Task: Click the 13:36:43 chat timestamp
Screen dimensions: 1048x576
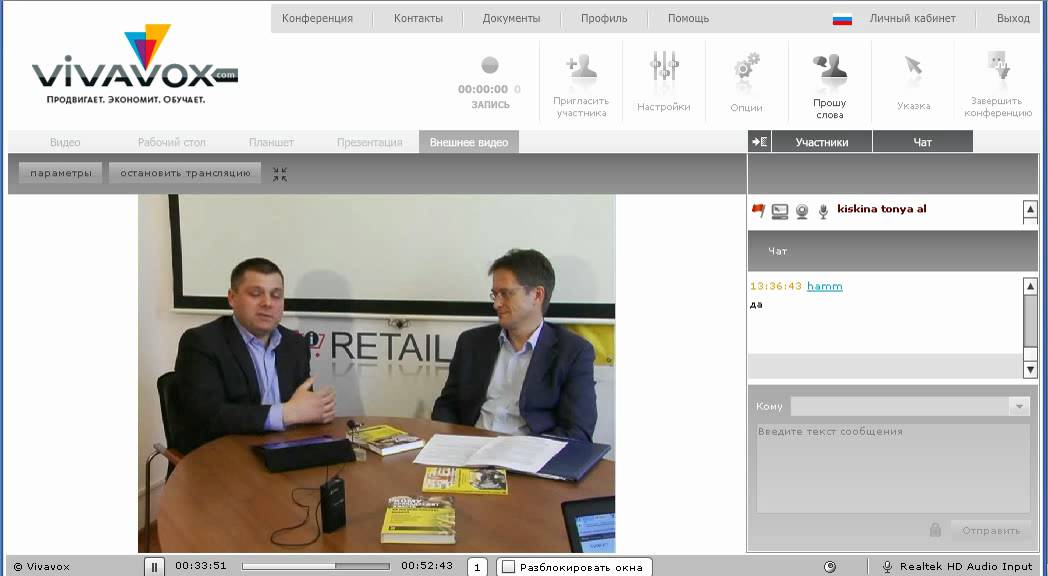Action: click(776, 286)
